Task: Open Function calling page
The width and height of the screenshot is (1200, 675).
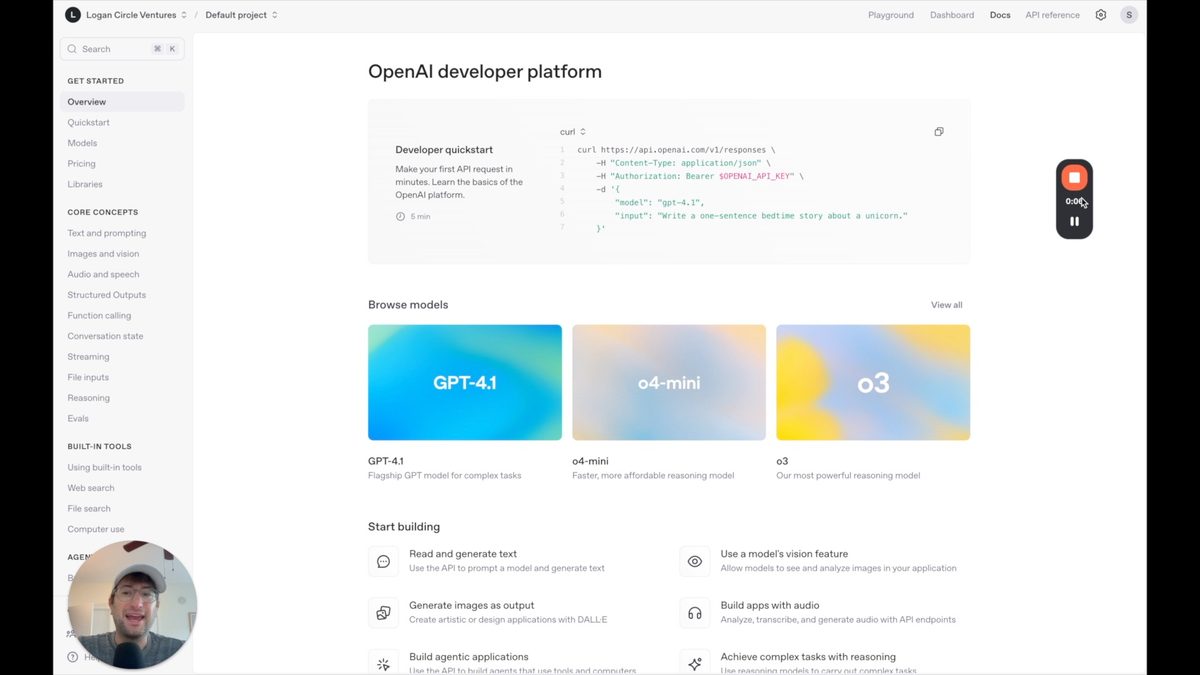Action: pyautogui.click(x=99, y=316)
